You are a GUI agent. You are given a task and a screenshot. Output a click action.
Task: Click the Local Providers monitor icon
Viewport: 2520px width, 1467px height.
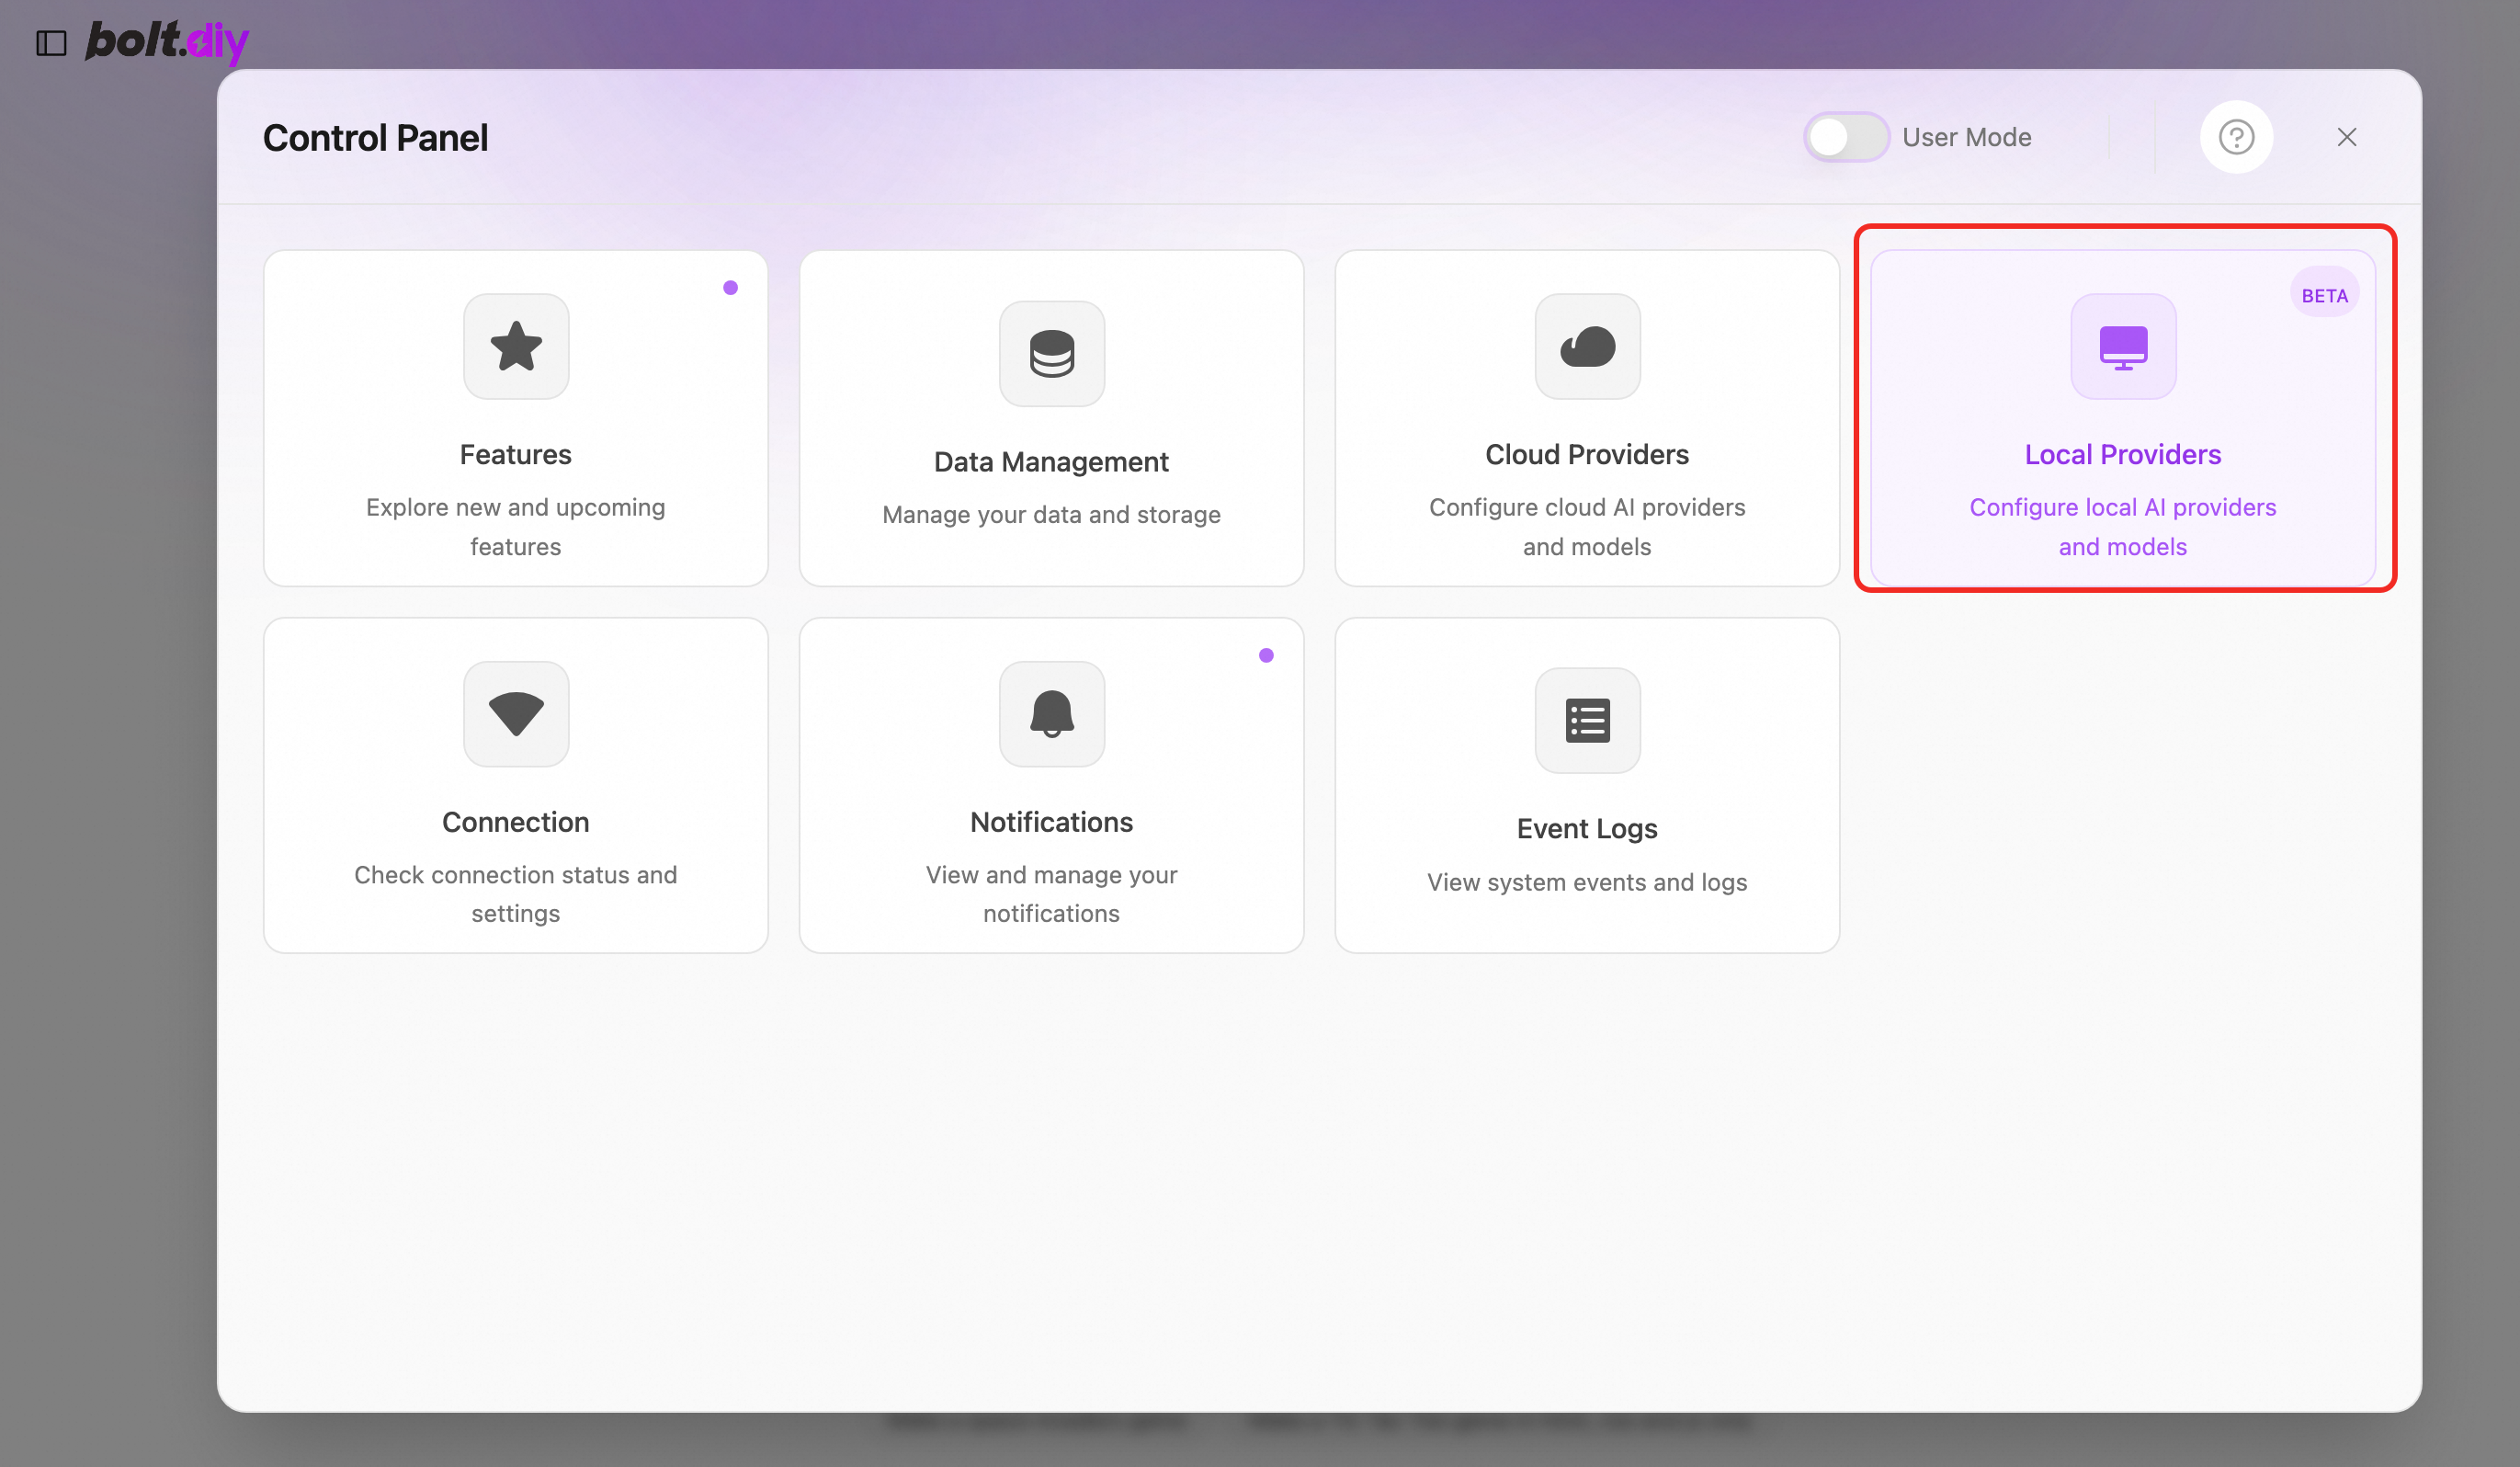(x=2122, y=347)
